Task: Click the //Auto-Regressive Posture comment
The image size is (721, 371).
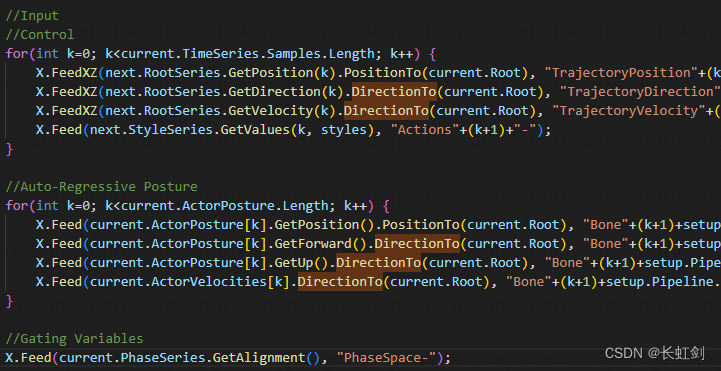Action: (x=101, y=187)
